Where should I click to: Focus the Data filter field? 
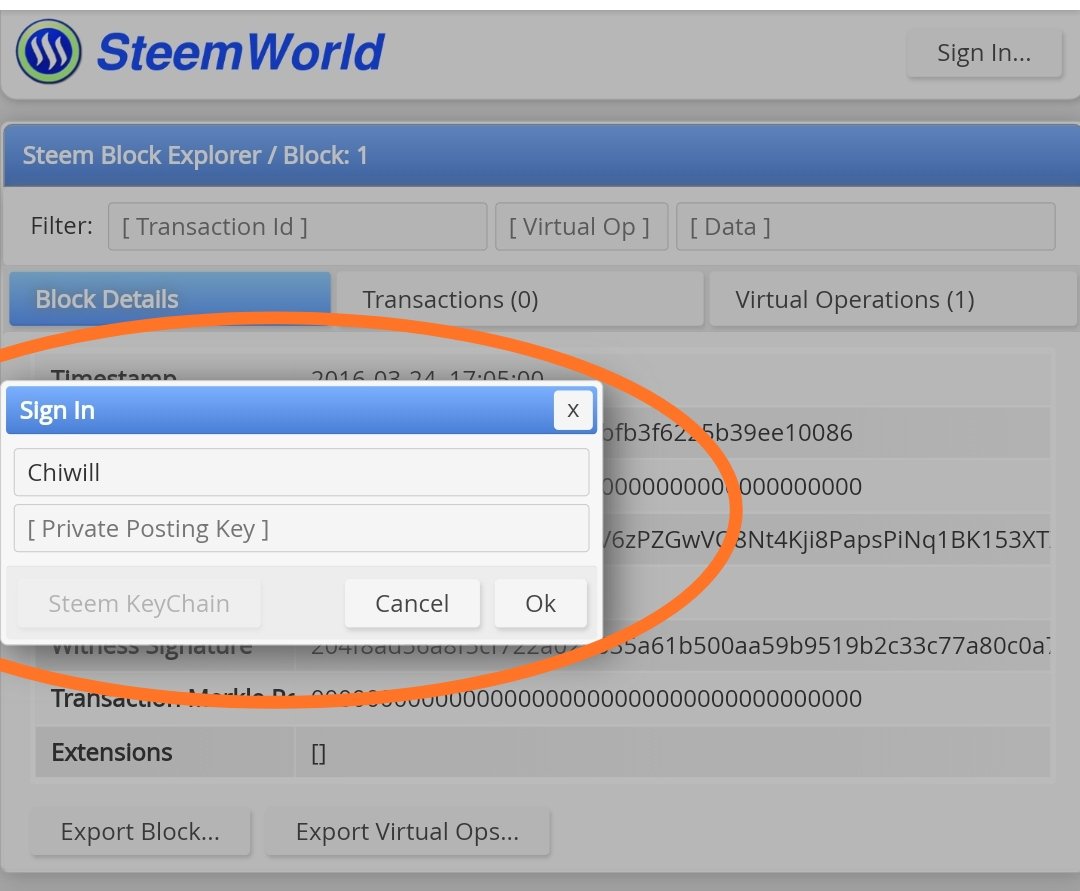coord(866,227)
